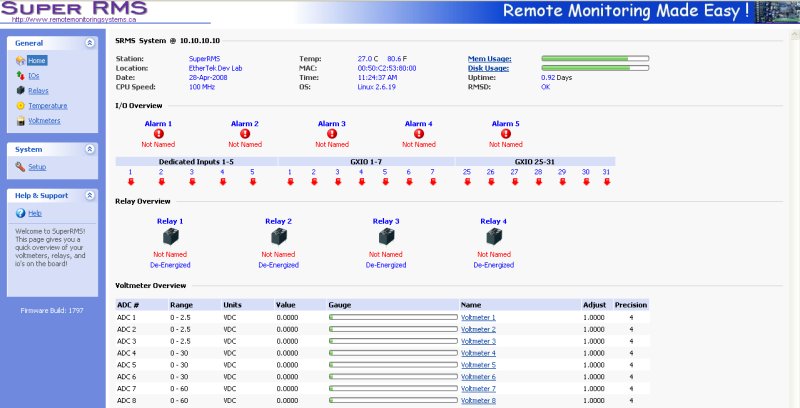800x408 pixels.
Task: Open the IOs page from sidebar
Action: 33,75
